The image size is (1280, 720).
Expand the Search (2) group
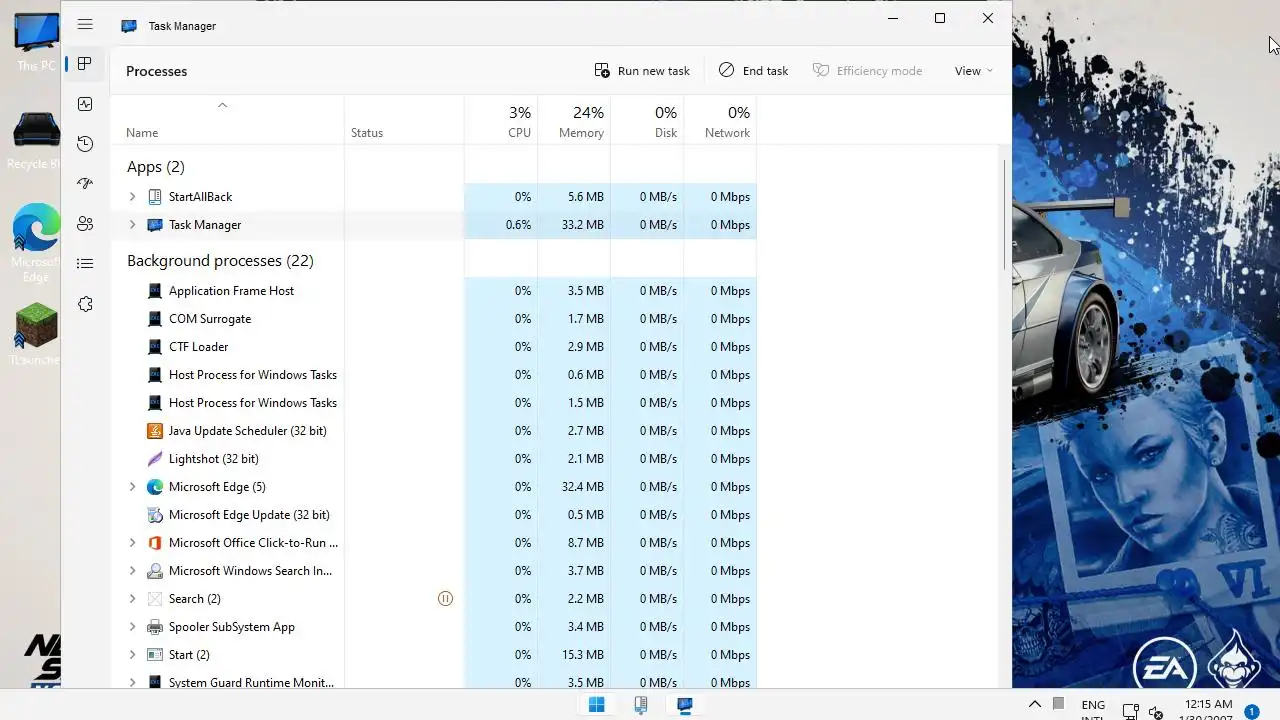(x=132, y=599)
